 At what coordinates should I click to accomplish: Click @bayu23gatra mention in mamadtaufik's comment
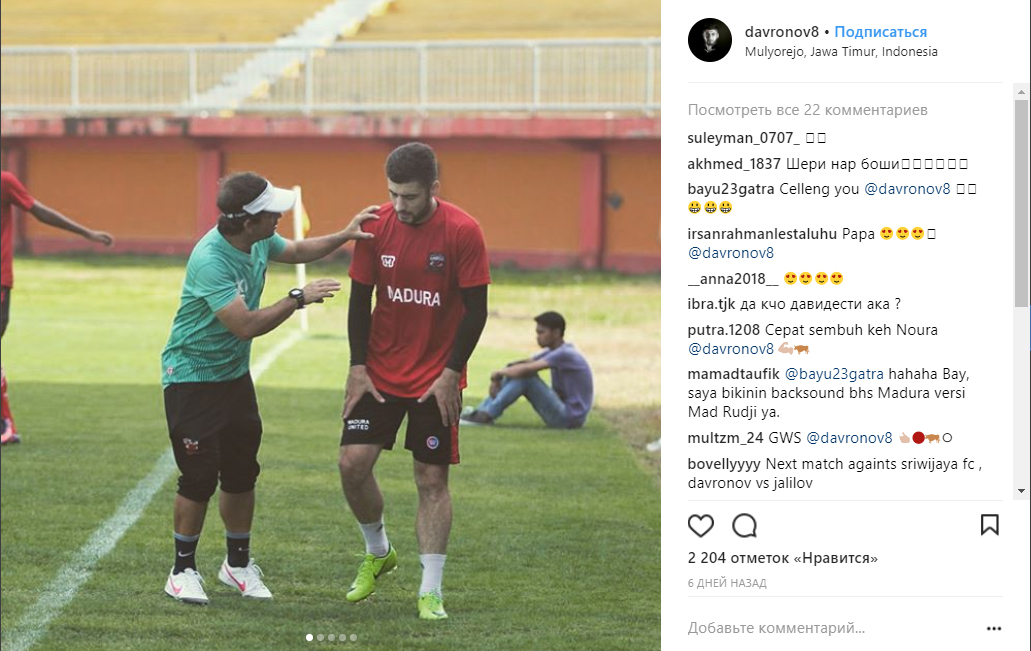pos(834,374)
